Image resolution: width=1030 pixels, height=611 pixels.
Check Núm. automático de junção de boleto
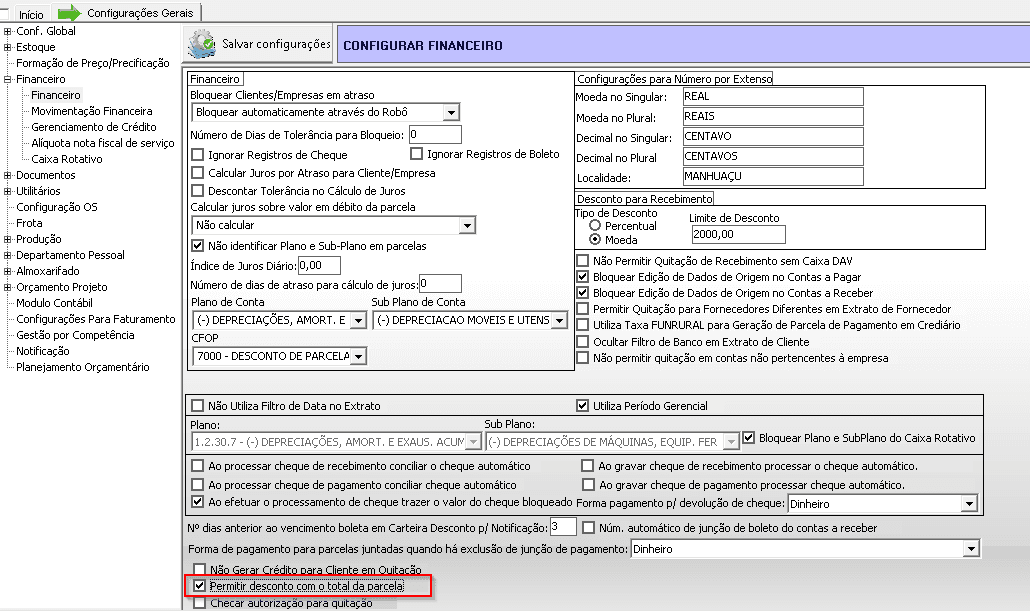(589, 528)
